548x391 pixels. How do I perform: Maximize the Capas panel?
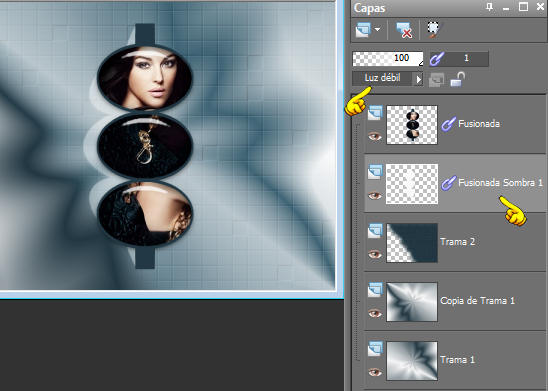coord(523,7)
